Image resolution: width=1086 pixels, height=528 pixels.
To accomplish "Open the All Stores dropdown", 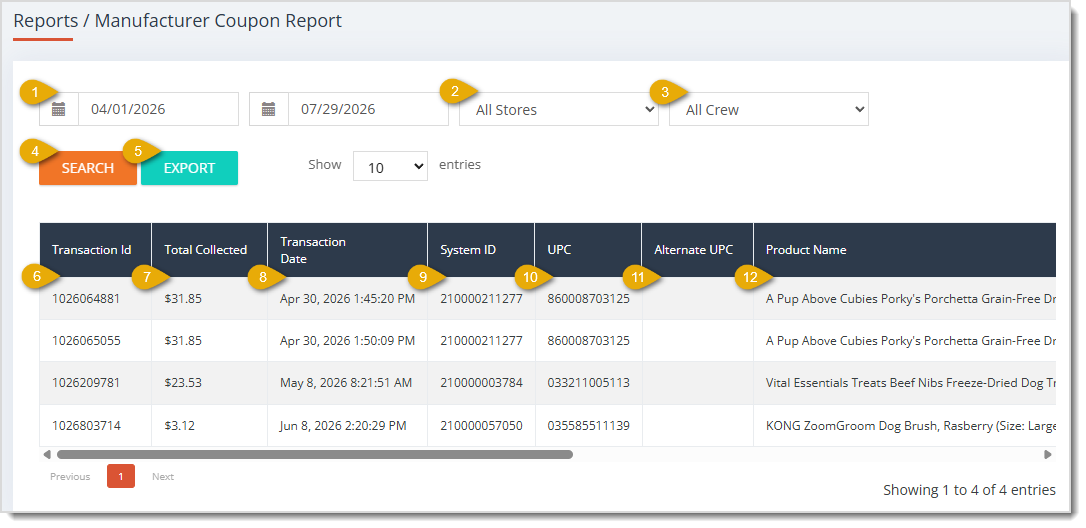I will click(559, 109).
